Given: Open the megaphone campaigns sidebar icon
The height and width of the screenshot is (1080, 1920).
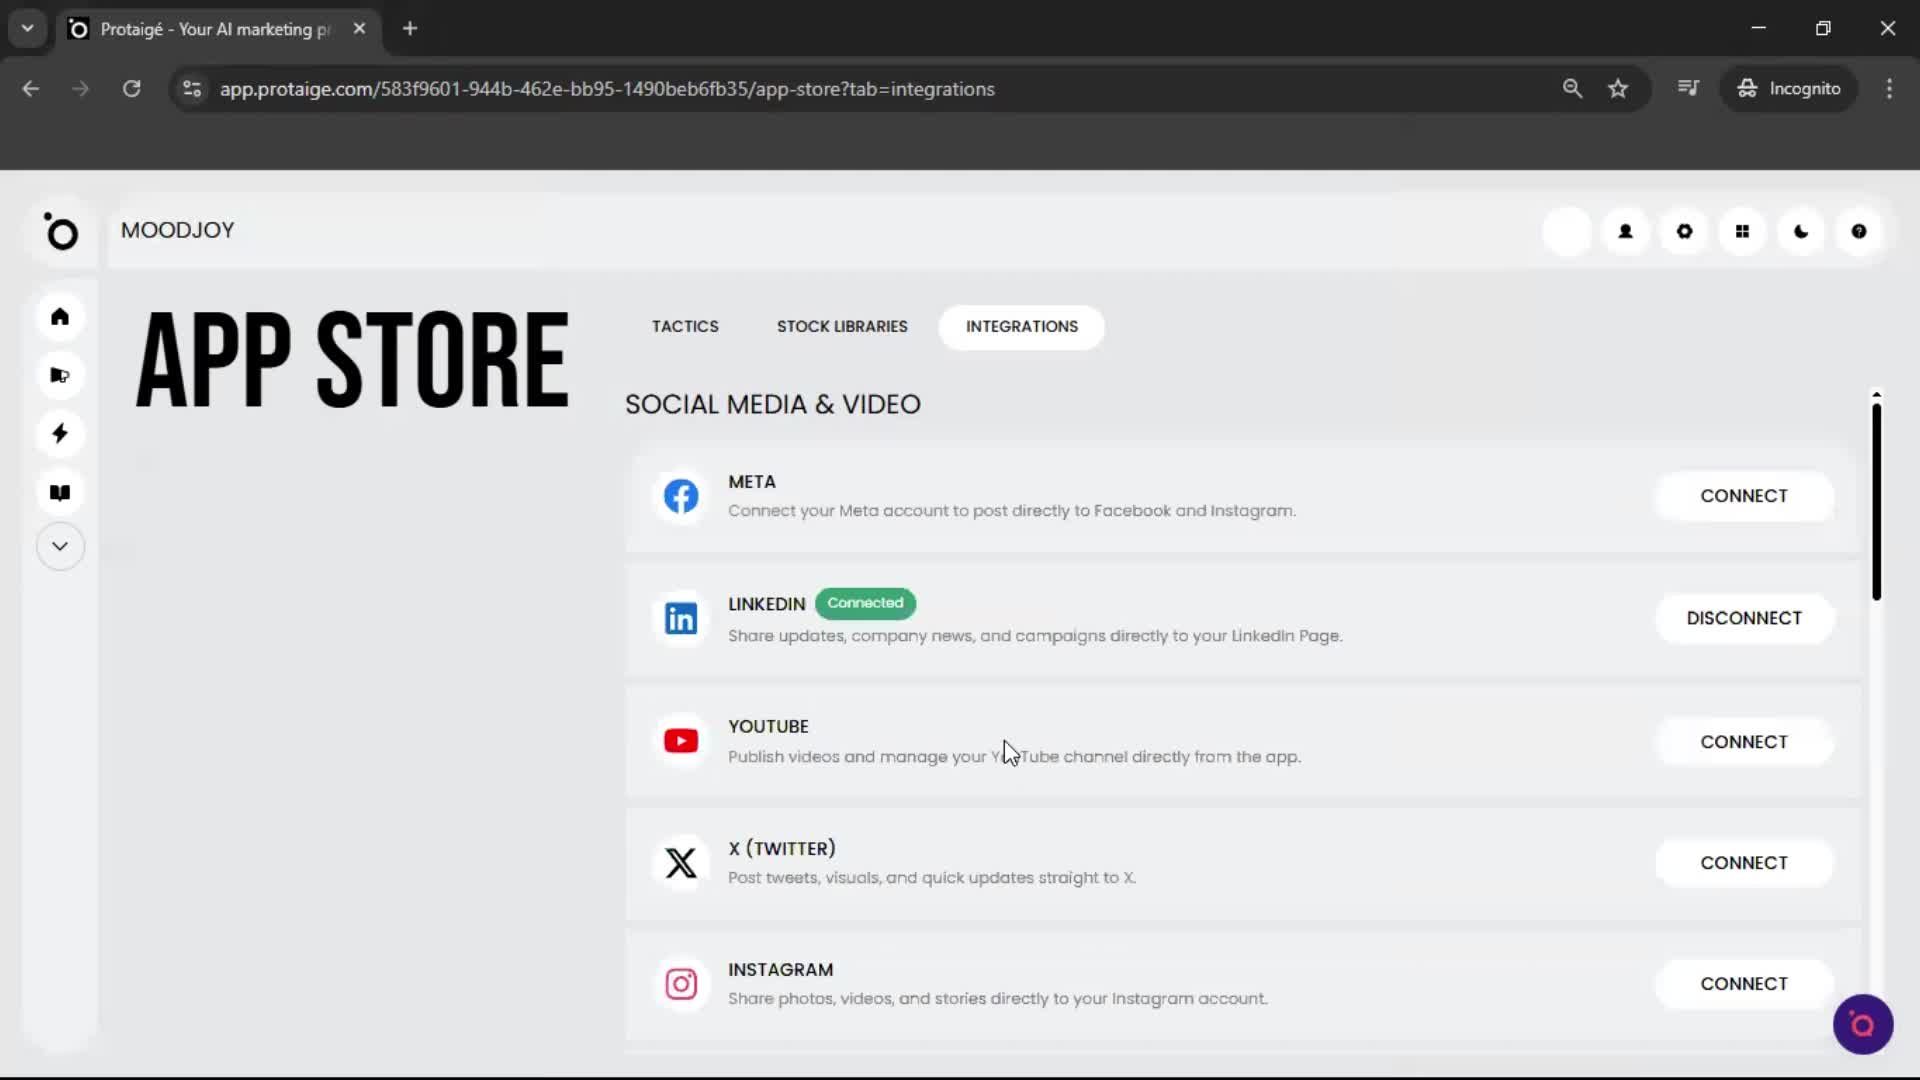Looking at the screenshot, I should click(60, 375).
